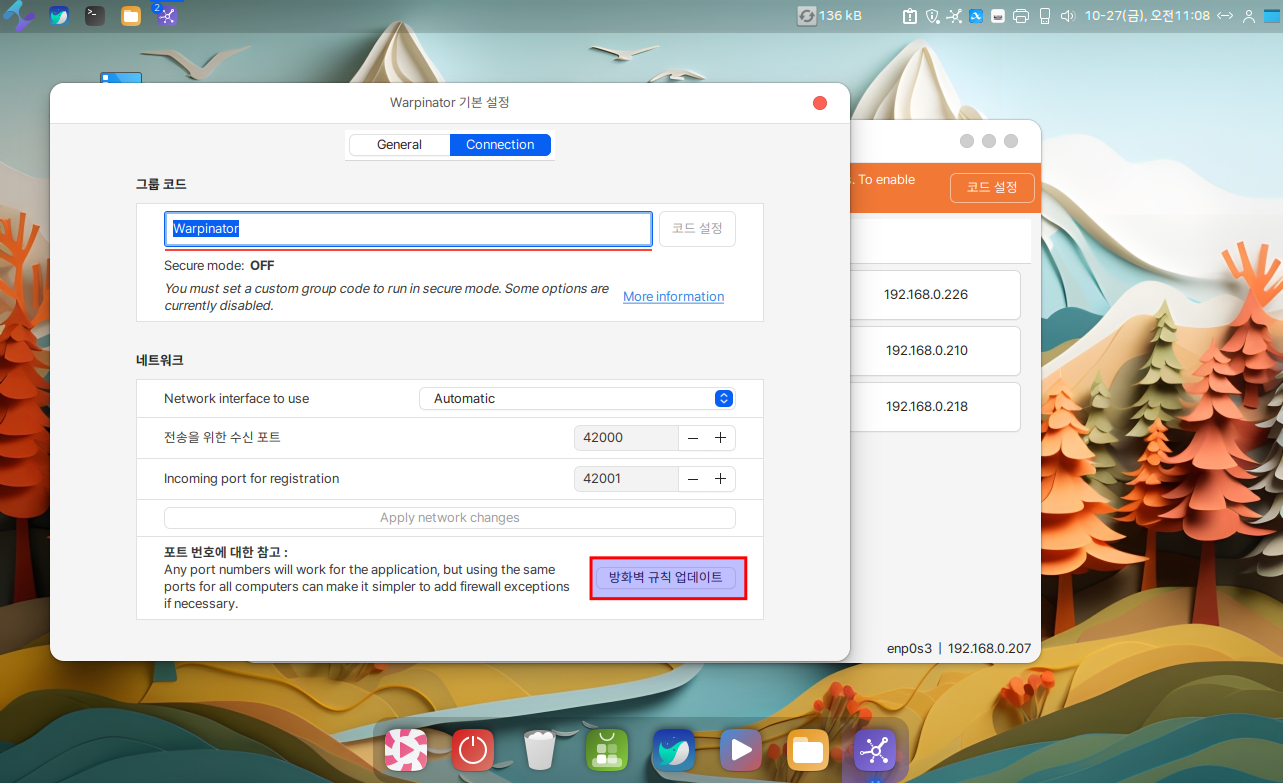
Task: Increase the 42000 transfer port with plus
Action: (720, 438)
